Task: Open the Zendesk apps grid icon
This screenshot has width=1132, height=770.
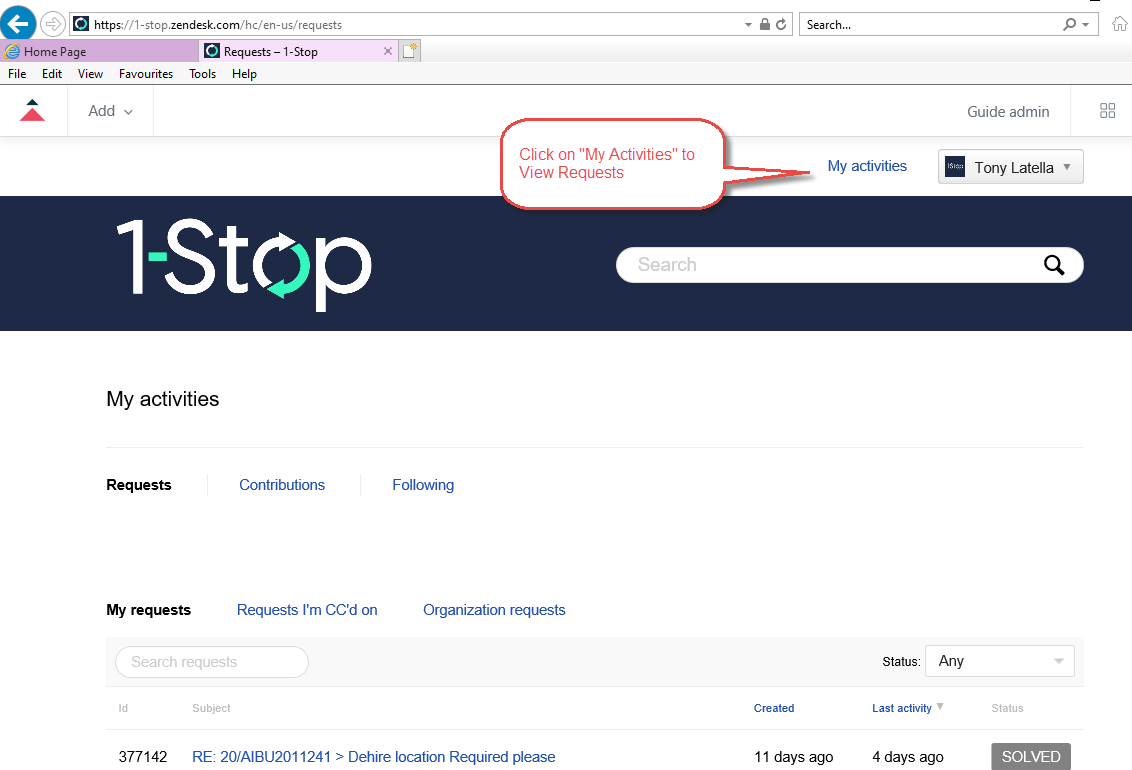Action: (x=1104, y=111)
